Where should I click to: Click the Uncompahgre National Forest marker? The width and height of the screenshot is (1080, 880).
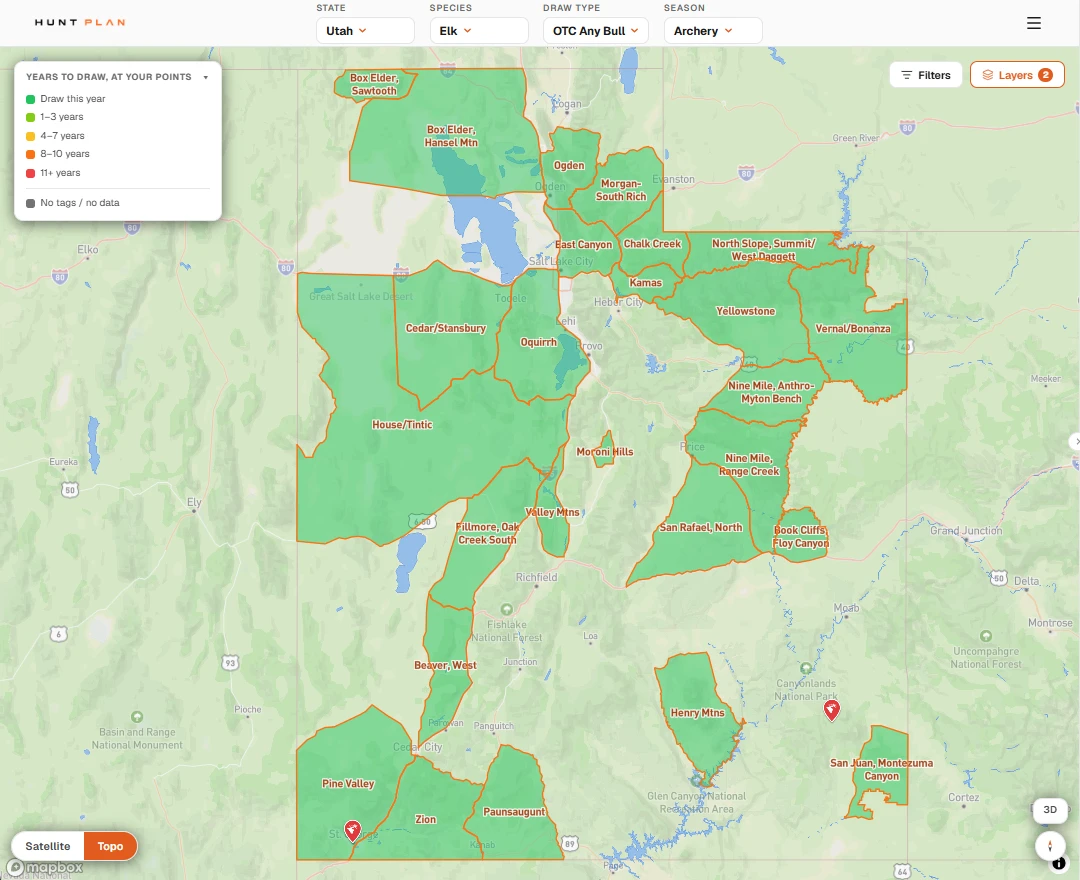(x=986, y=636)
